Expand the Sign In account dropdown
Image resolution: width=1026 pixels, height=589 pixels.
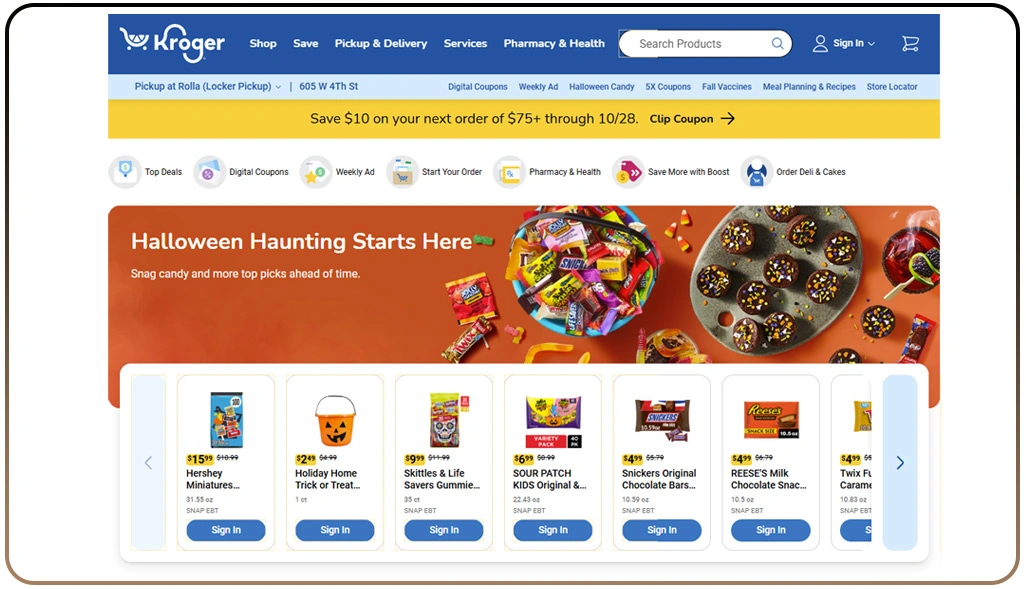click(843, 44)
